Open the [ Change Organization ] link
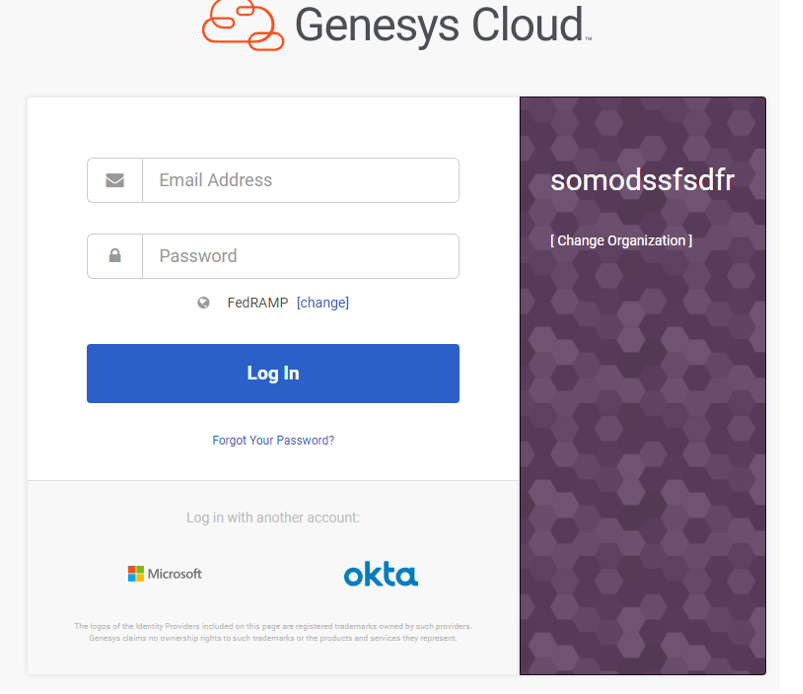The image size is (803, 694). coord(621,241)
